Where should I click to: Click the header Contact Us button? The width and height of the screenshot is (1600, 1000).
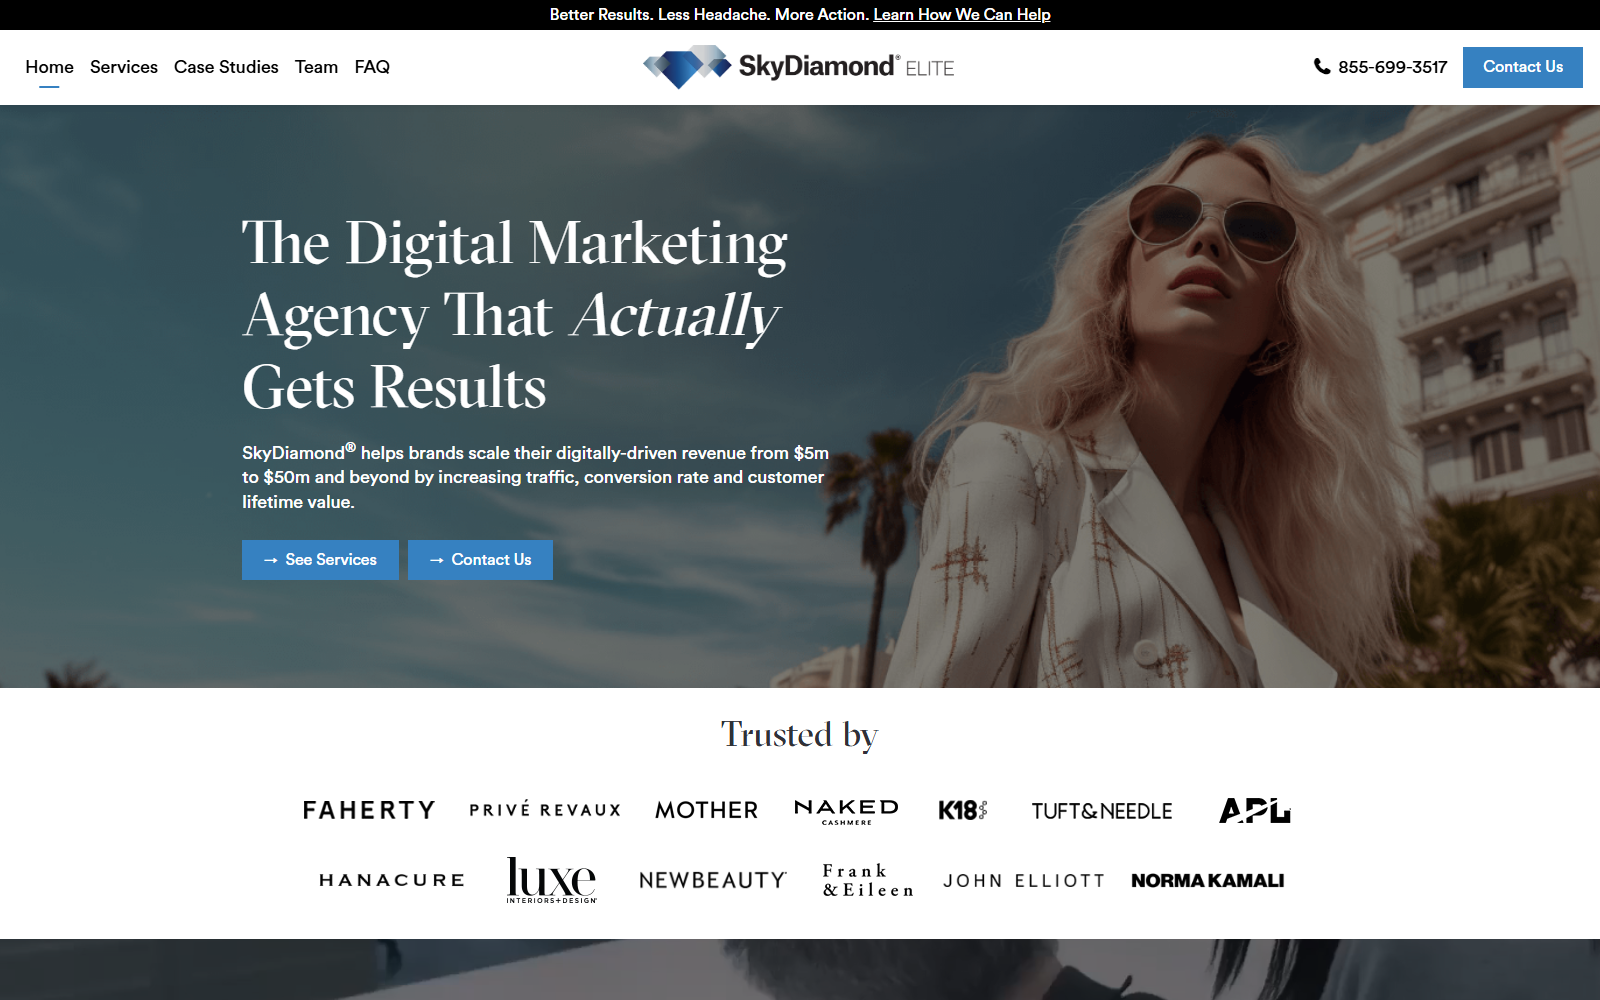[1522, 67]
